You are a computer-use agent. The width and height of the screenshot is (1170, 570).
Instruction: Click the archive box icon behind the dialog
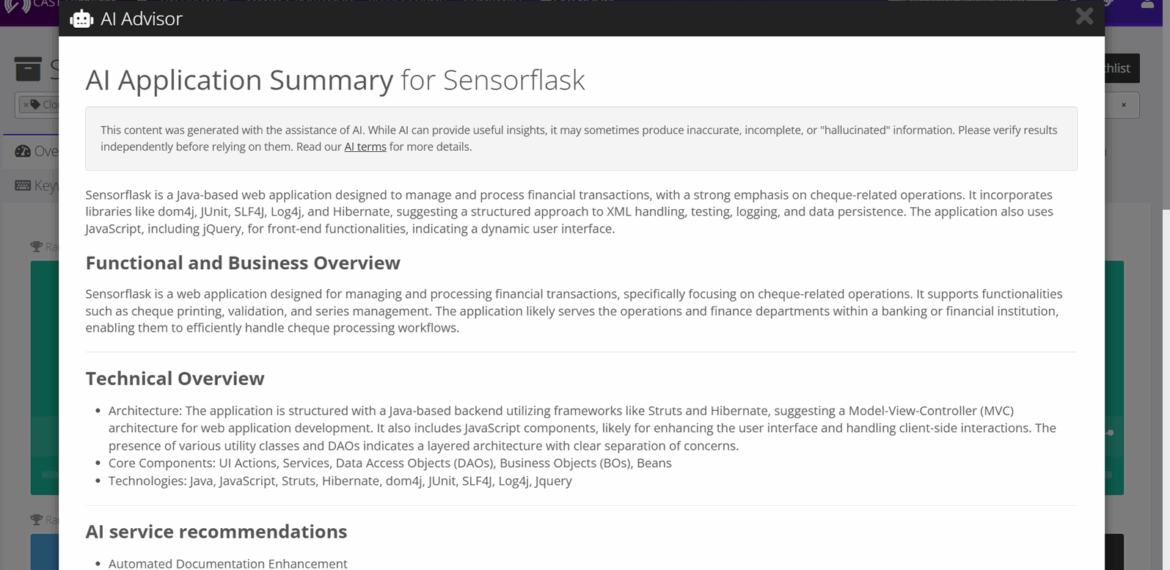click(x=28, y=69)
